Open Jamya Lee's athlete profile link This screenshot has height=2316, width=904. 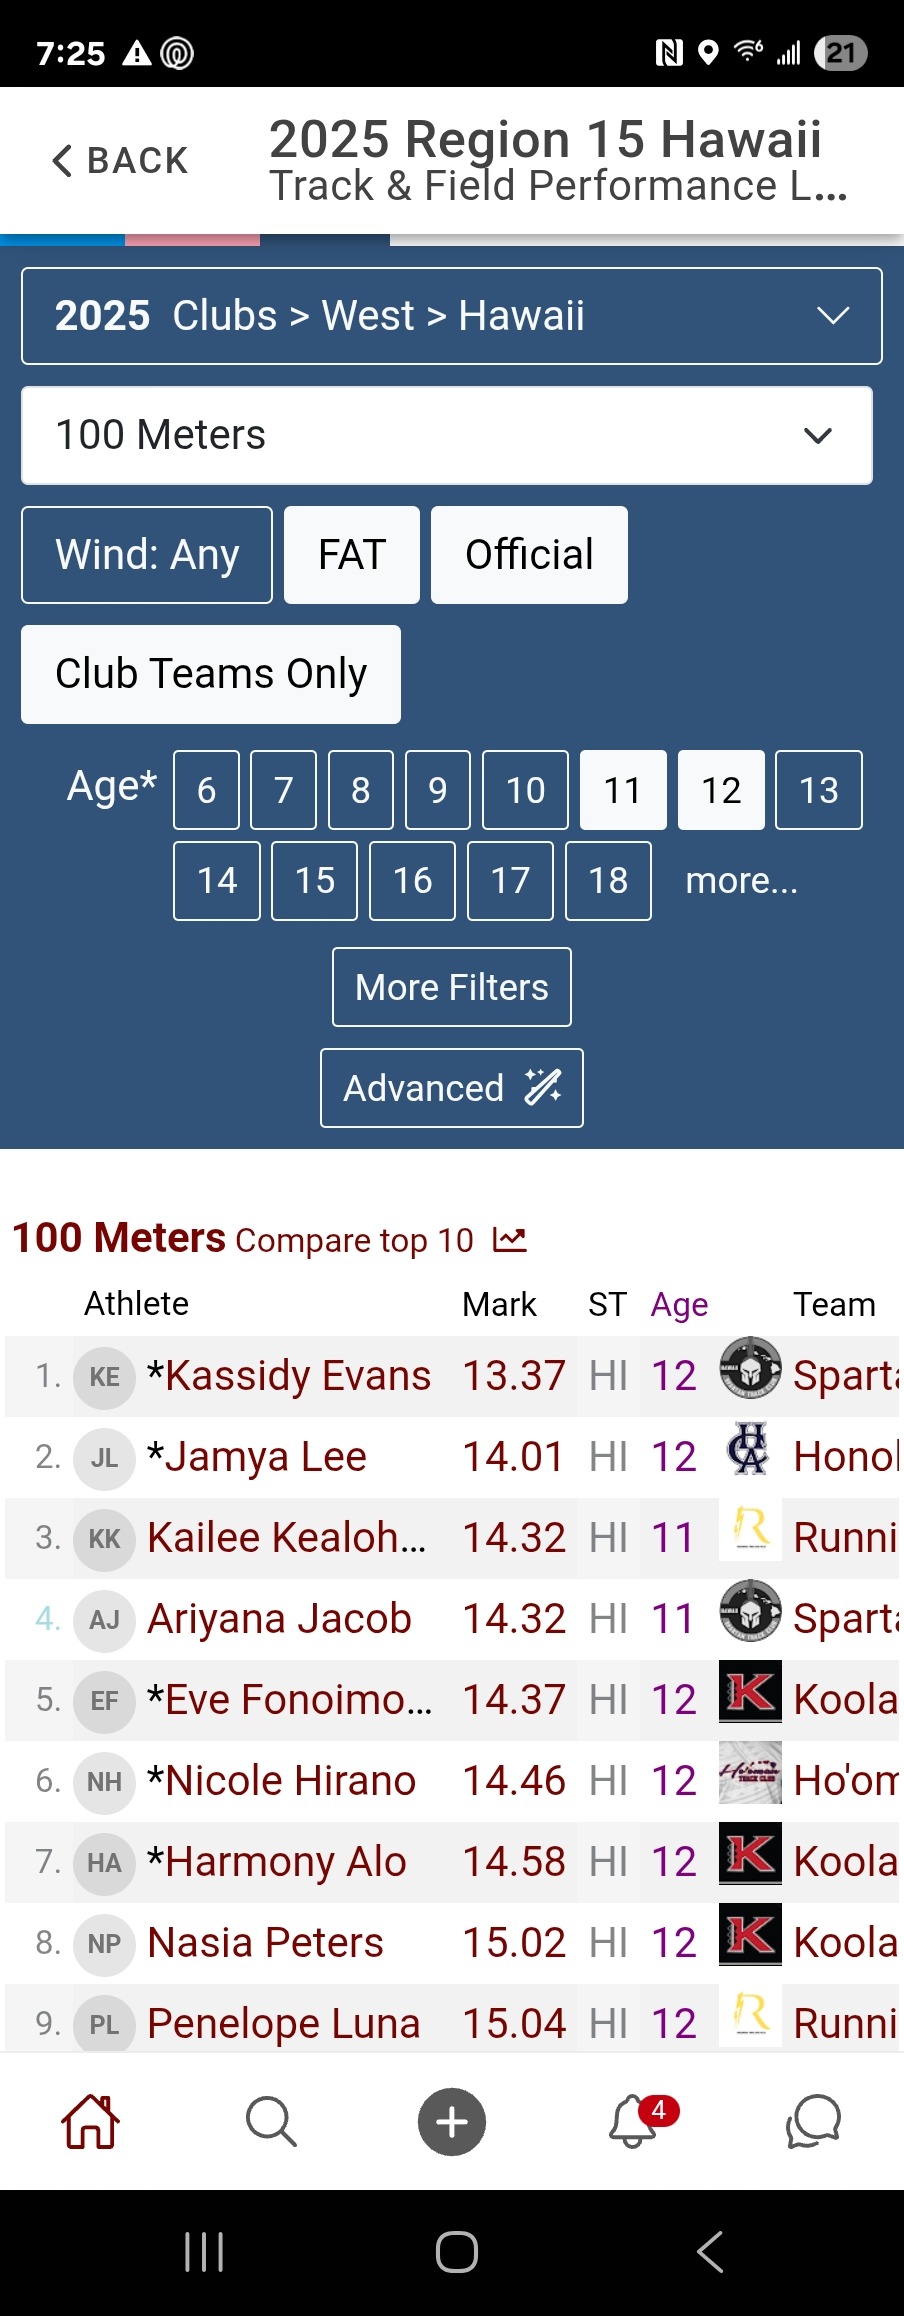click(265, 1457)
